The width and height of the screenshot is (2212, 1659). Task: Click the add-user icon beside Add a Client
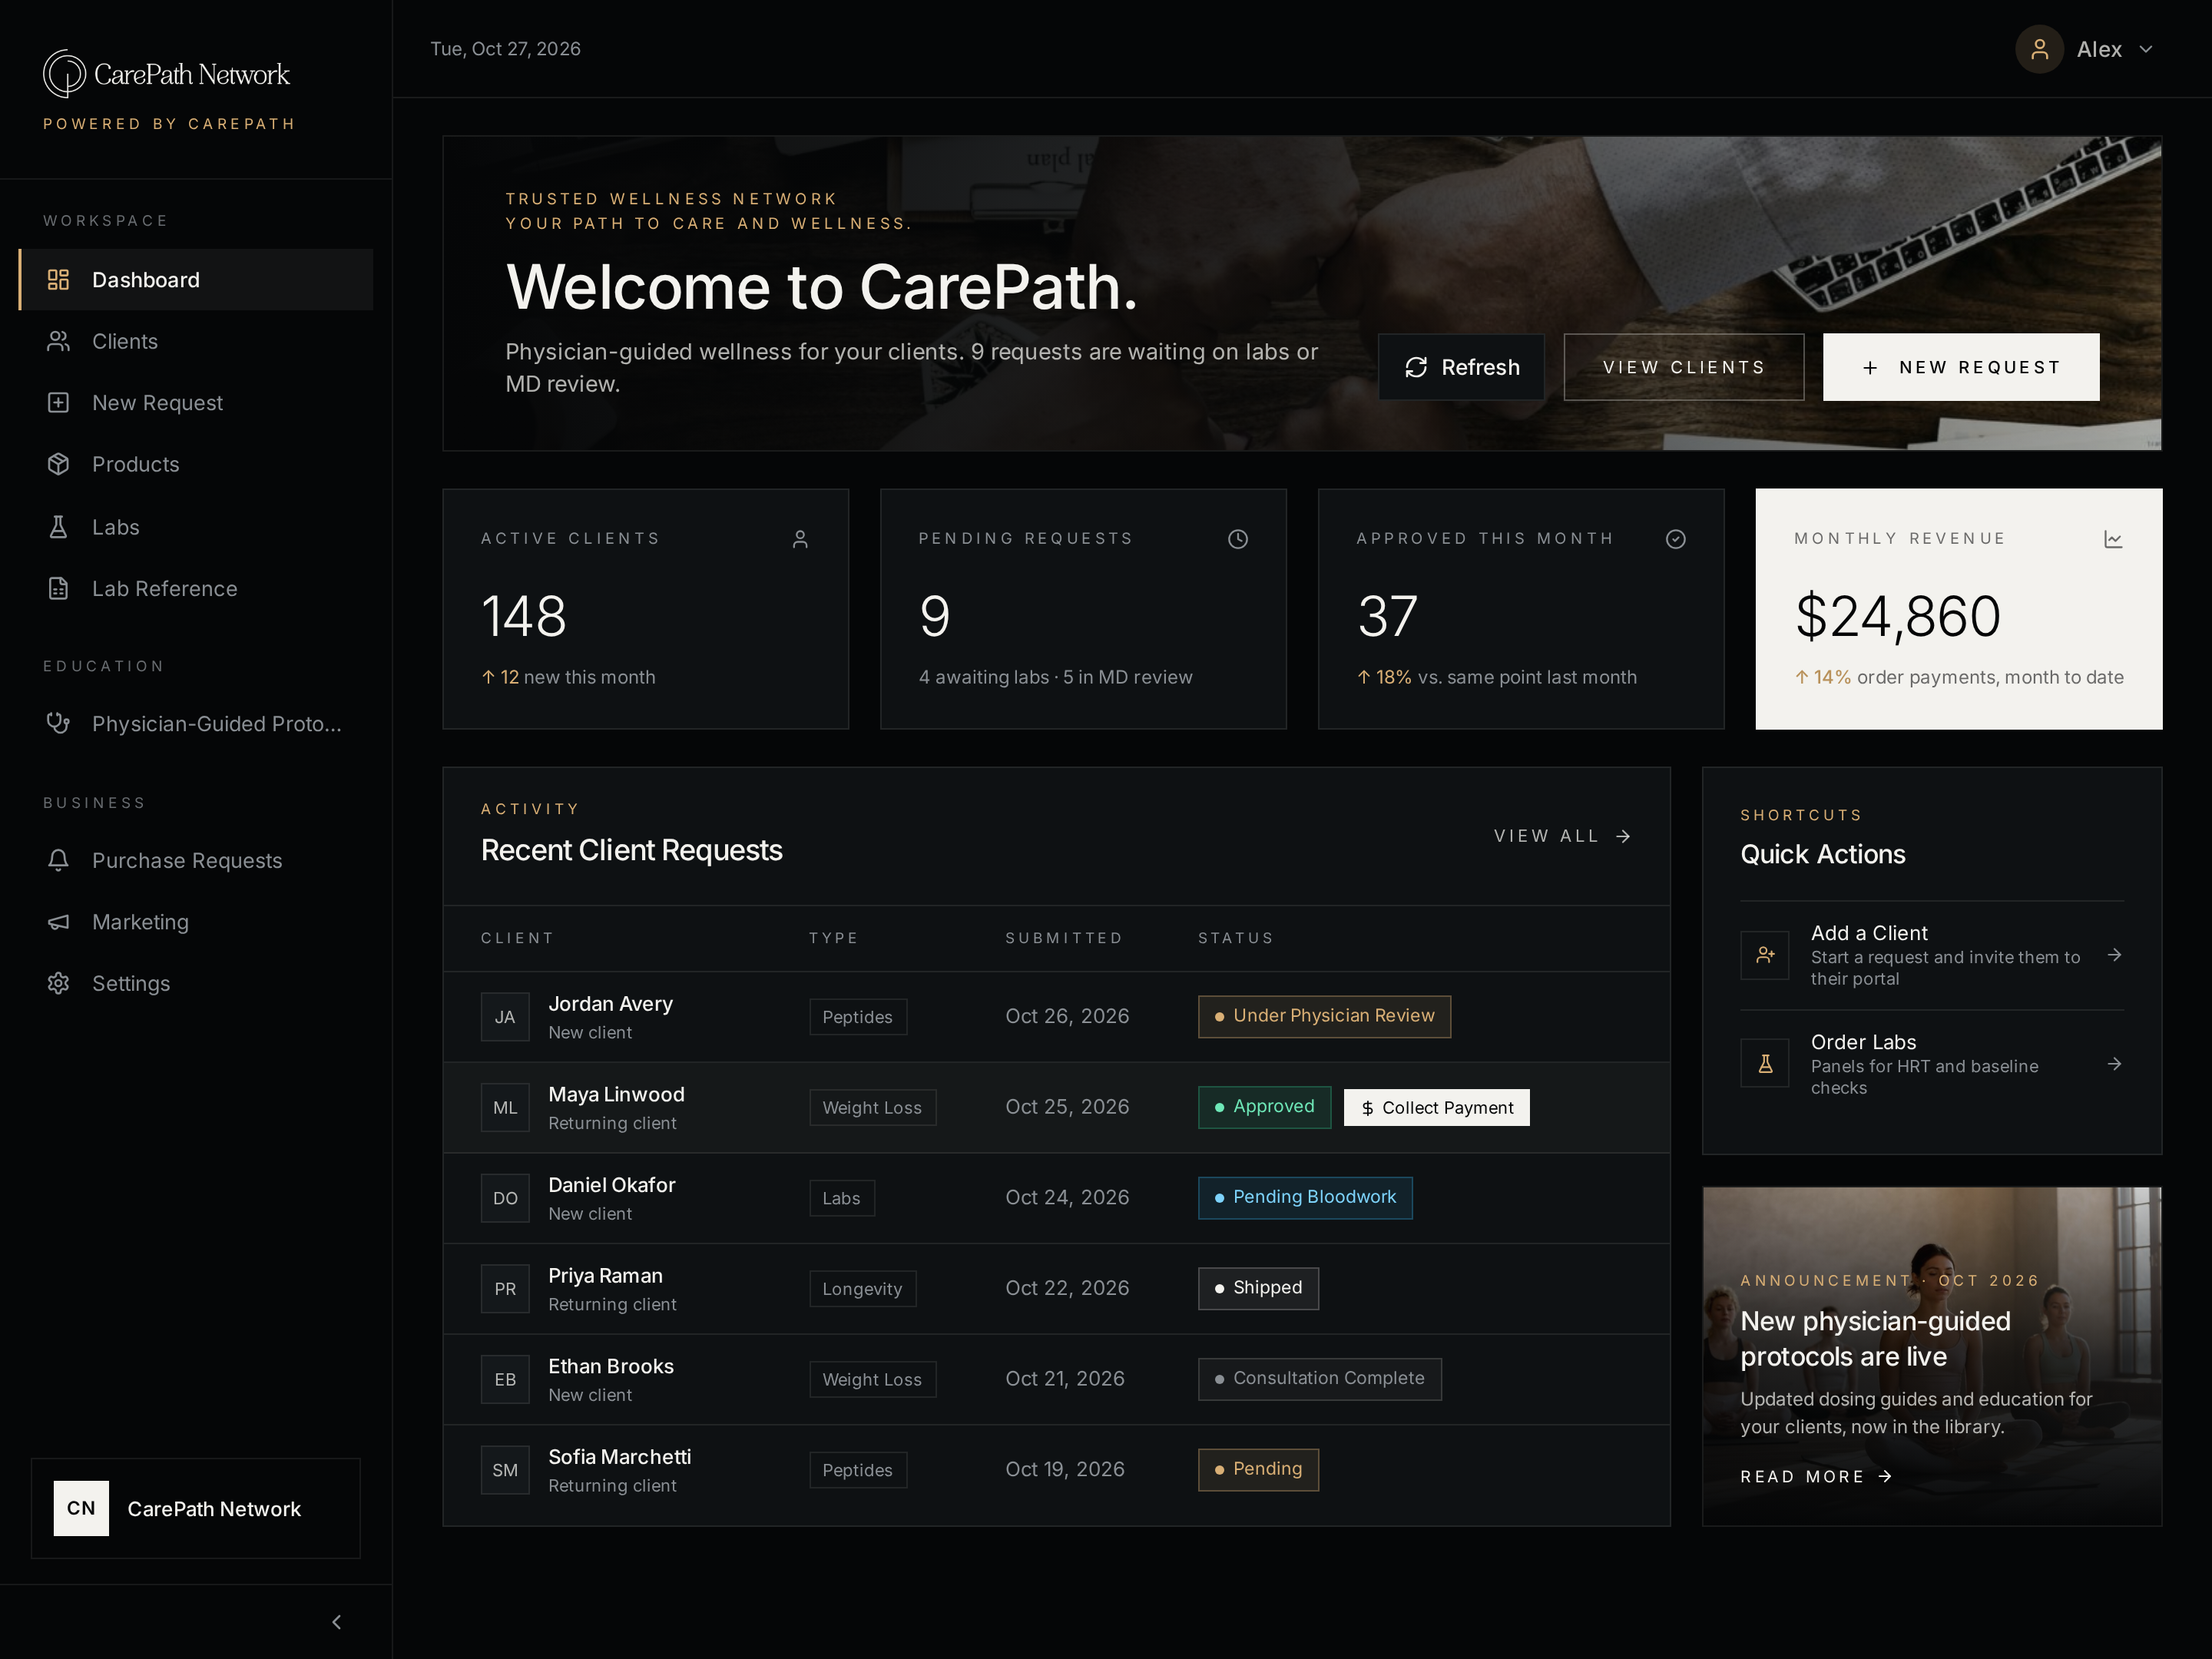coord(1765,955)
